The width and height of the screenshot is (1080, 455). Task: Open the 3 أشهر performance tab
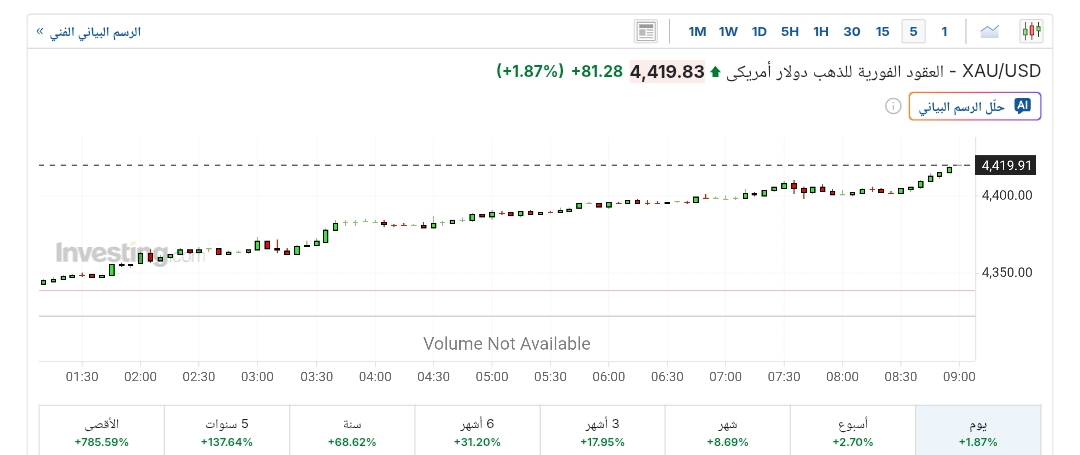pos(601,431)
